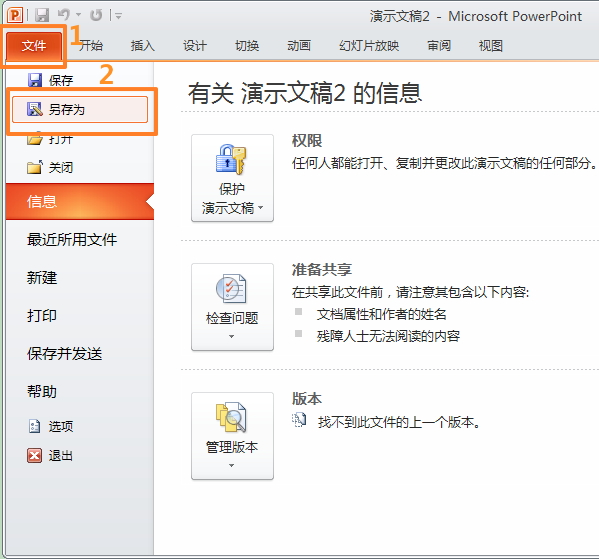Viewport: 599px width, 559px height.
Task: Click the Save icon in quick access toolbar
Action: 42,15
